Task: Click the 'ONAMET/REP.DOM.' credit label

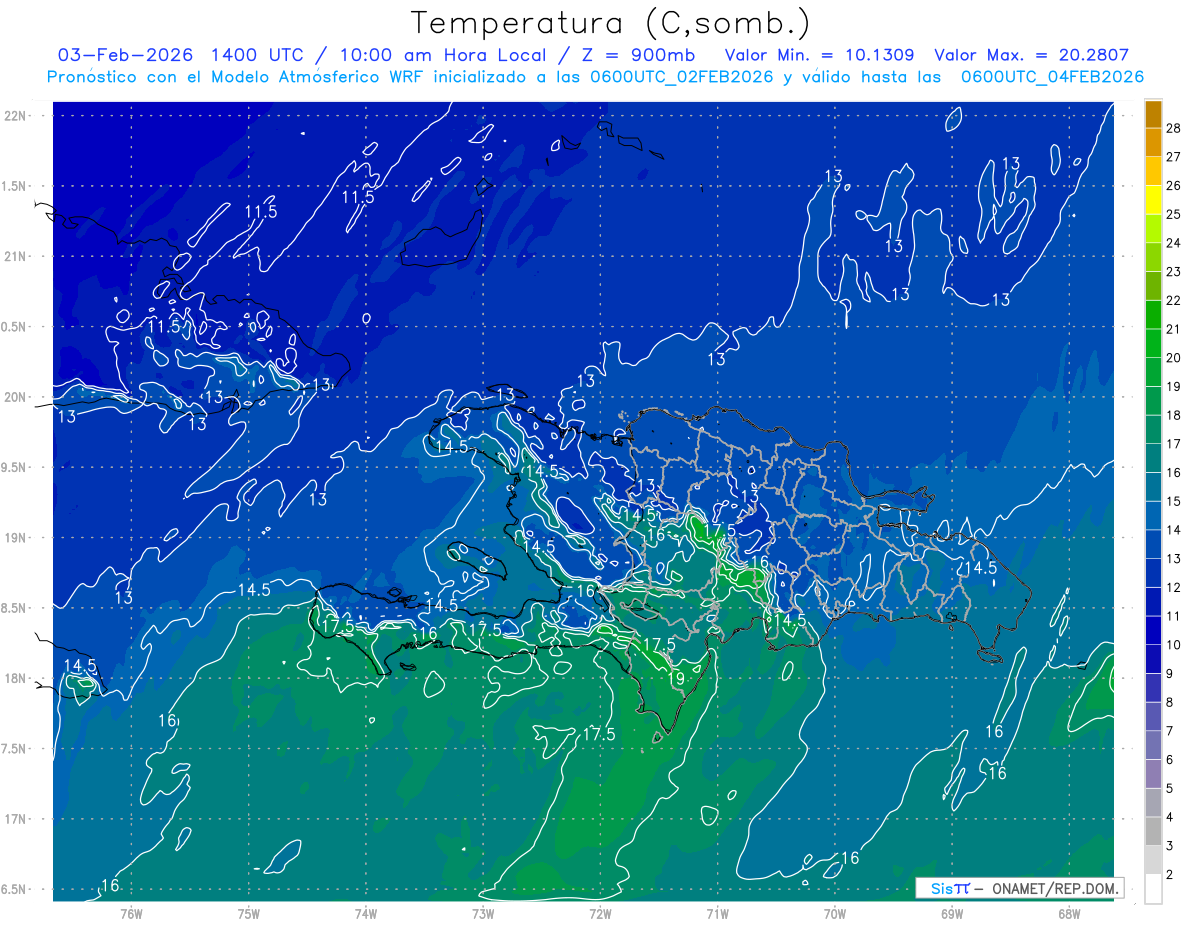Action: (x=1054, y=888)
